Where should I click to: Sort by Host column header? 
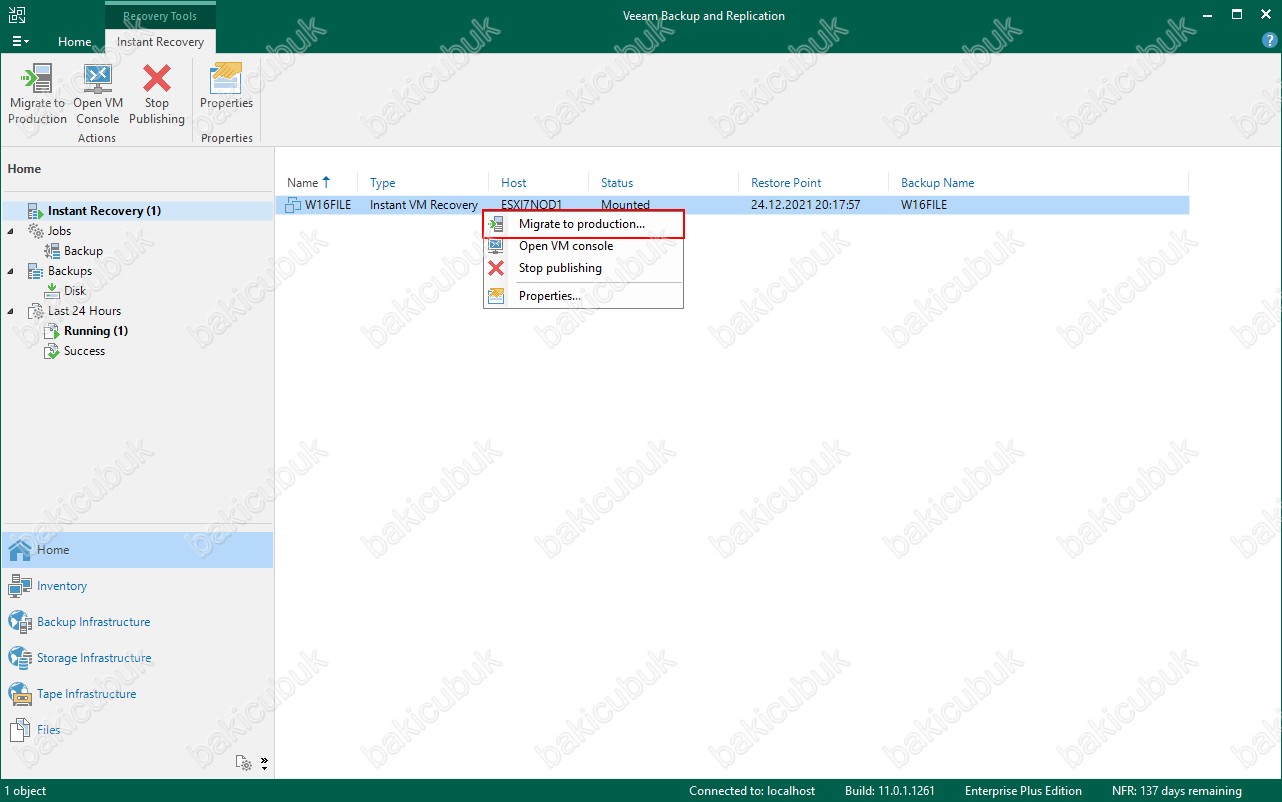[x=514, y=183]
